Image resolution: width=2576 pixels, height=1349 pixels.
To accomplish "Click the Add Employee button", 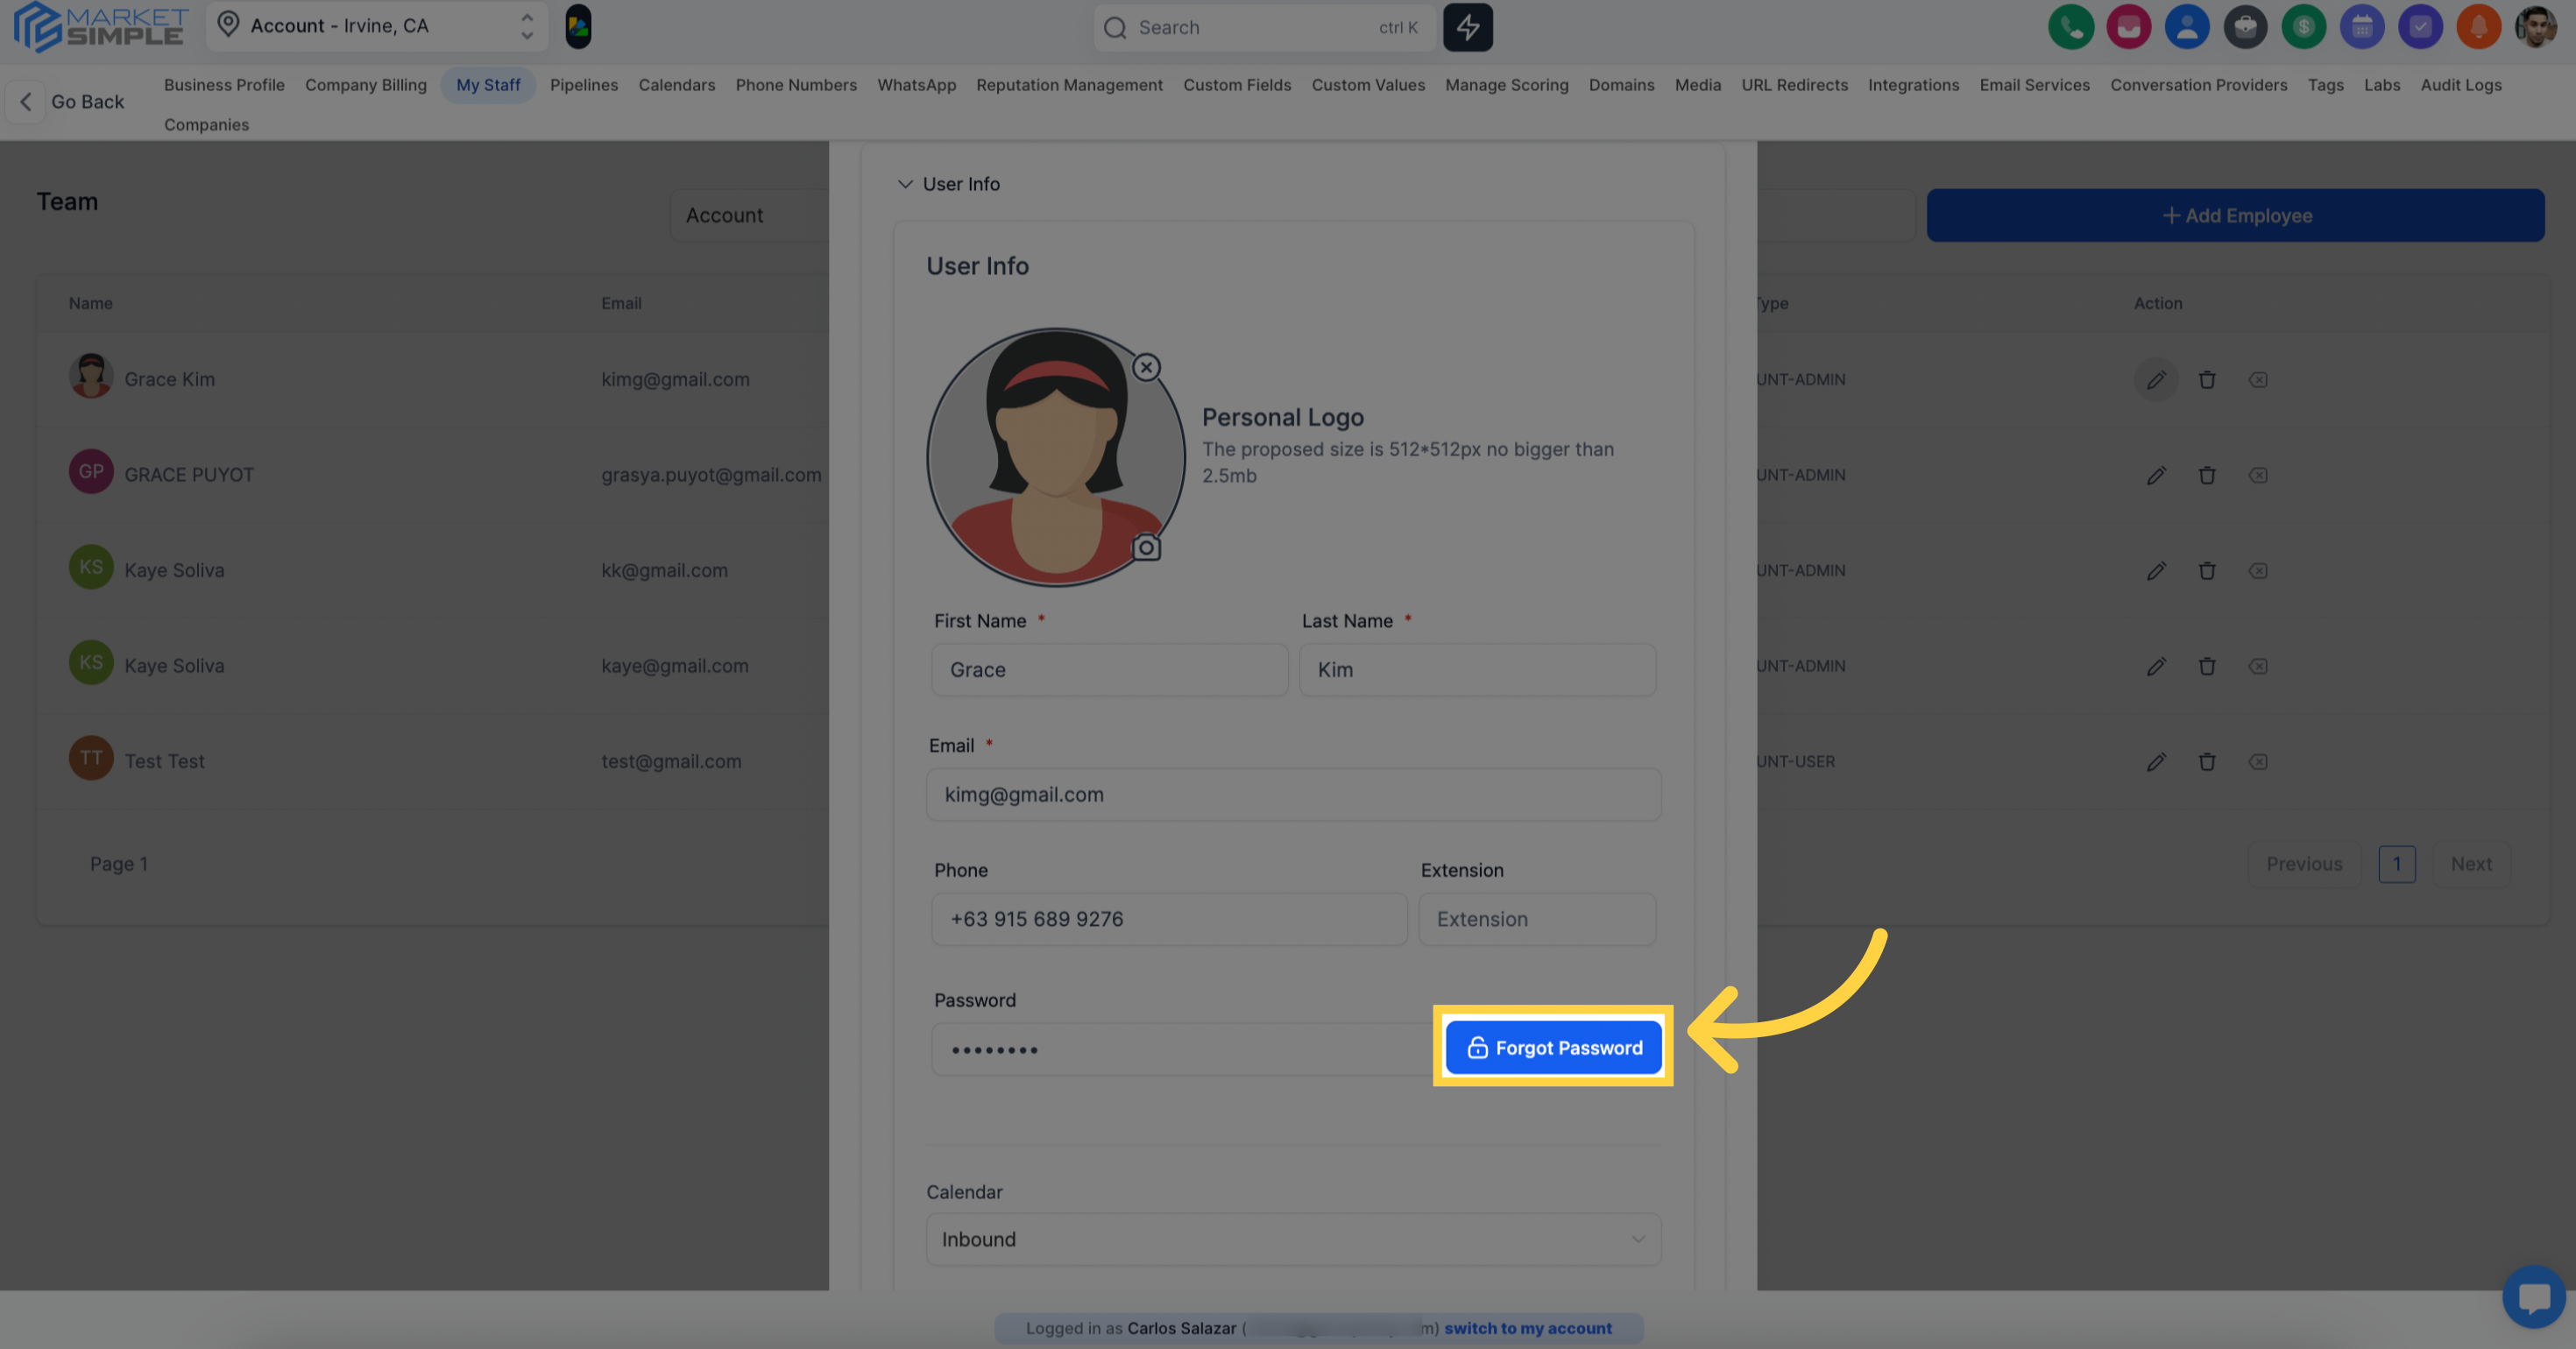I will (2235, 215).
